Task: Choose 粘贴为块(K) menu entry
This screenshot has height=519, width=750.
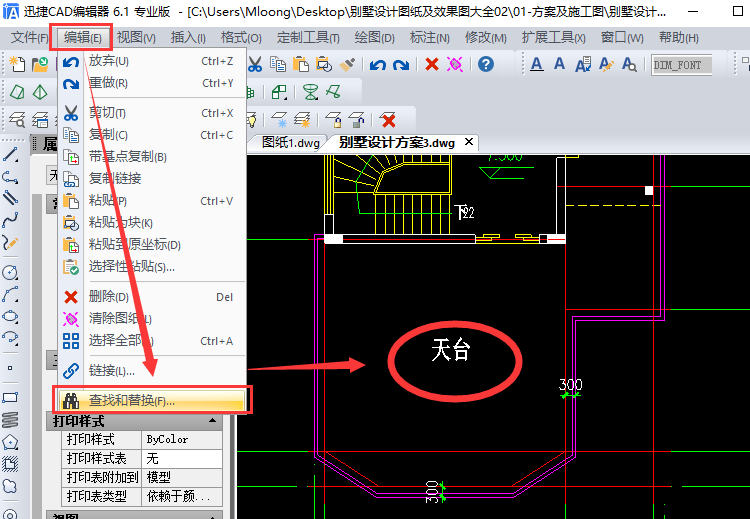Action: [152, 222]
